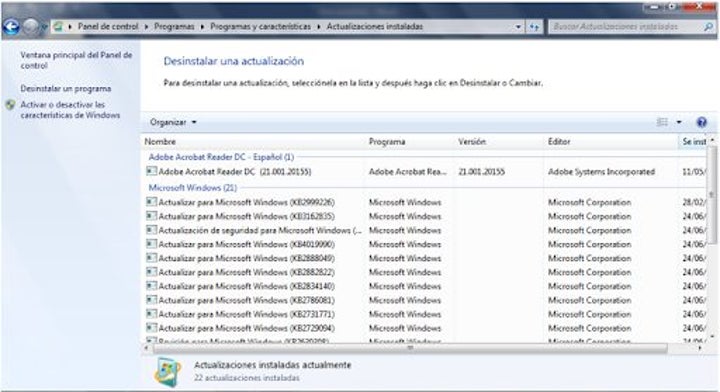
Task: Click the change view icon in toolbar
Action: point(662,122)
